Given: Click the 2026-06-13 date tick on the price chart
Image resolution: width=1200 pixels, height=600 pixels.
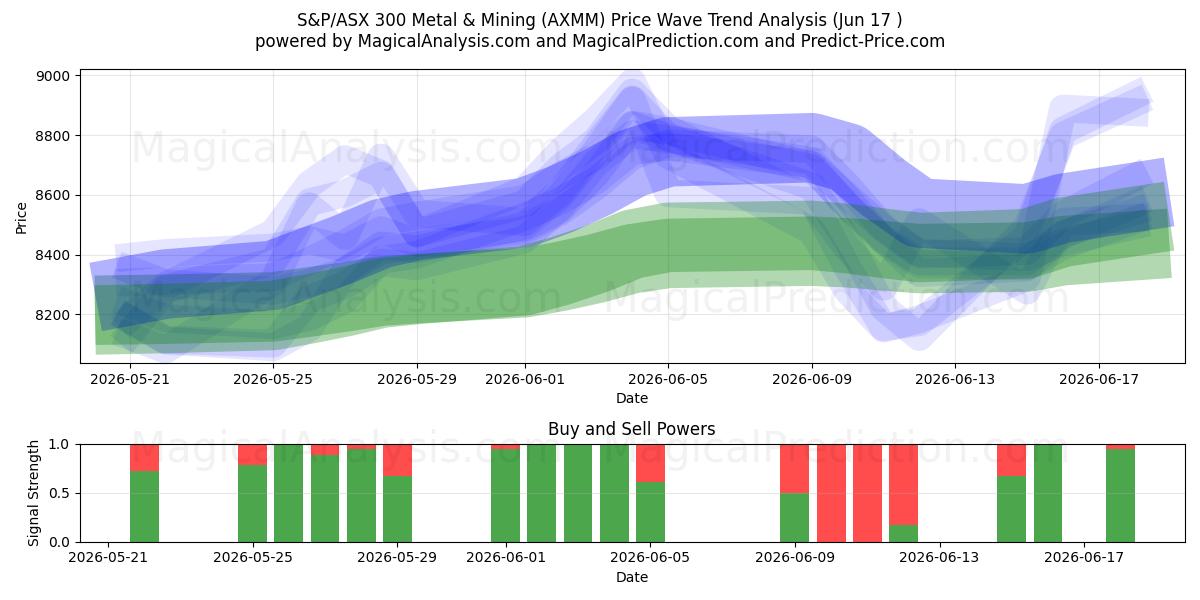Looking at the screenshot, I should 955,379.
